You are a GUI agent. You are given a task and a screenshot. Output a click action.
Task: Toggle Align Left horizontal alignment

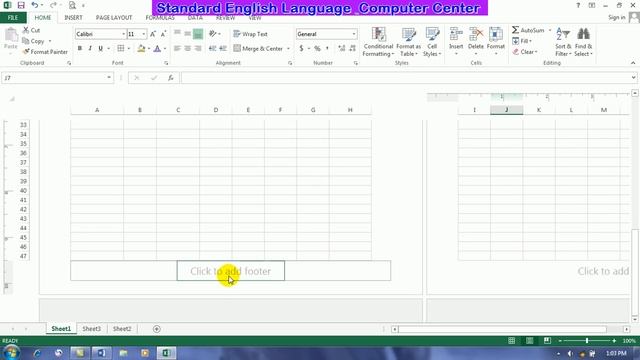click(x=177, y=49)
